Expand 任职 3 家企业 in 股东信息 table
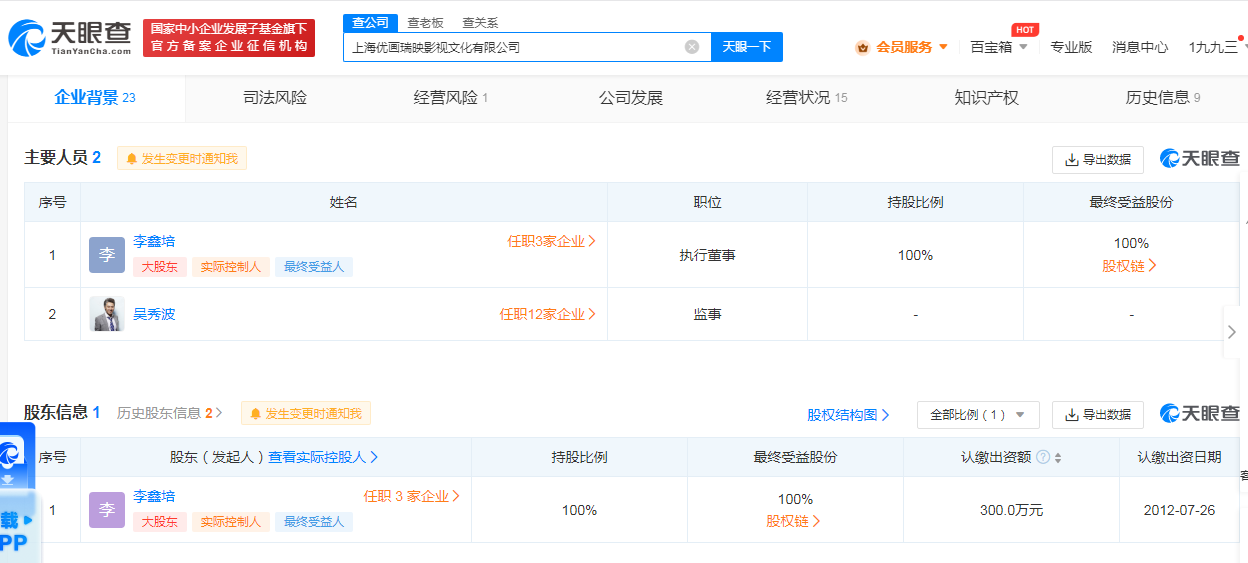 [x=412, y=496]
